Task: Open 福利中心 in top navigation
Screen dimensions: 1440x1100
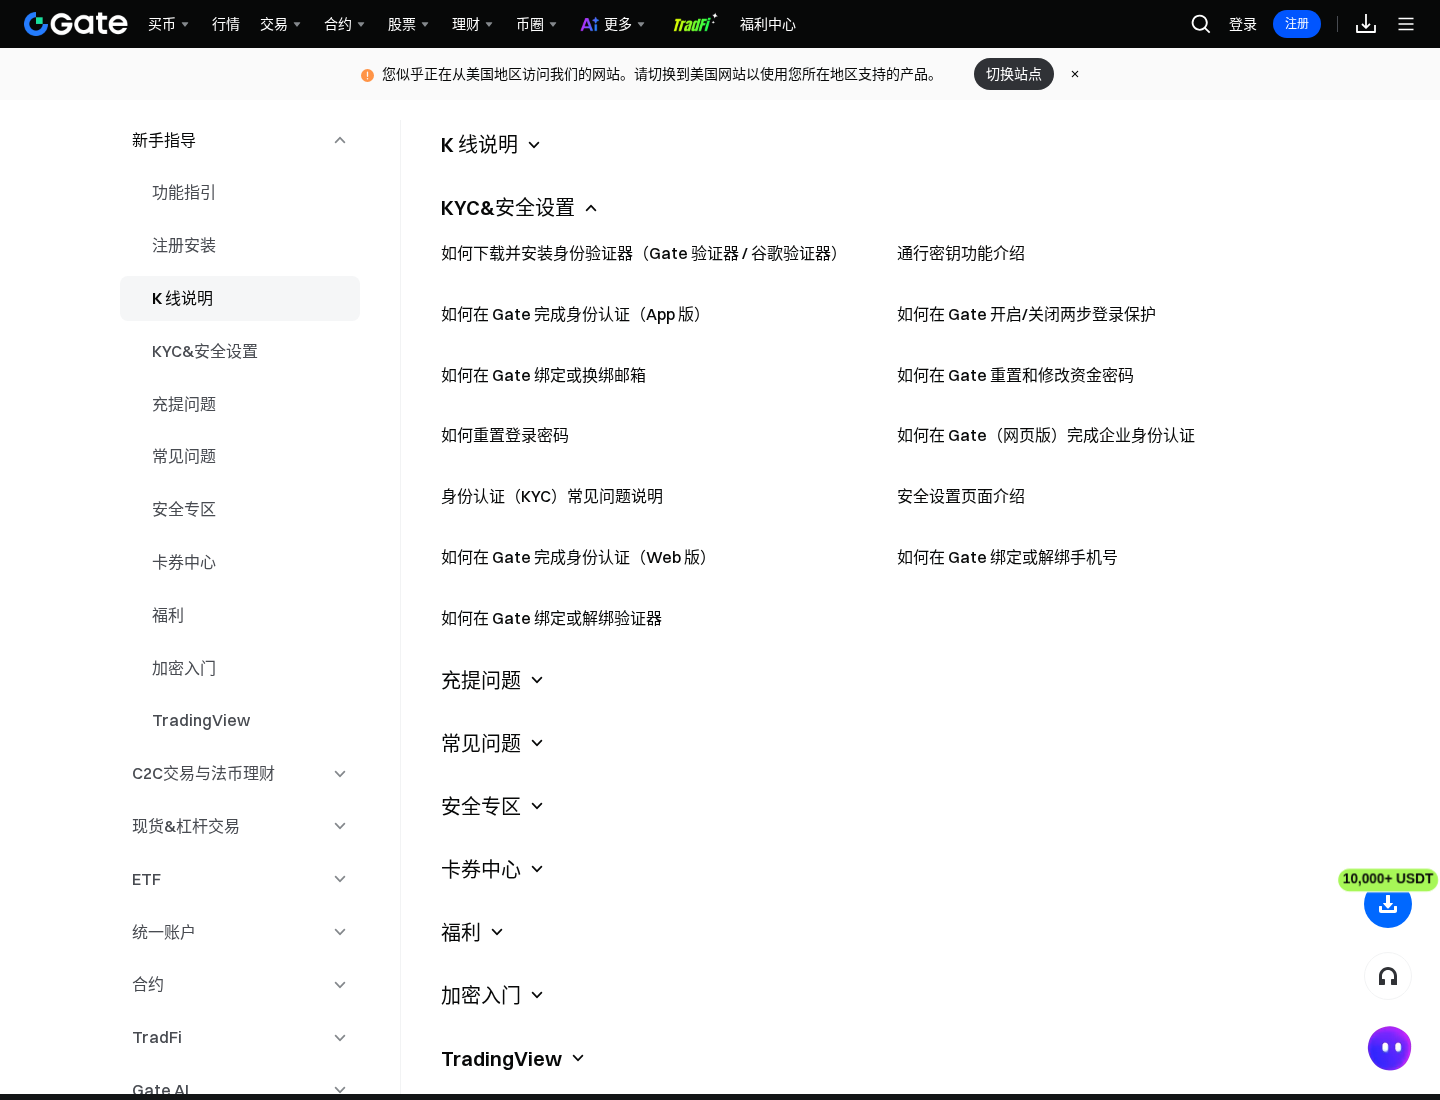Action: [x=768, y=24]
